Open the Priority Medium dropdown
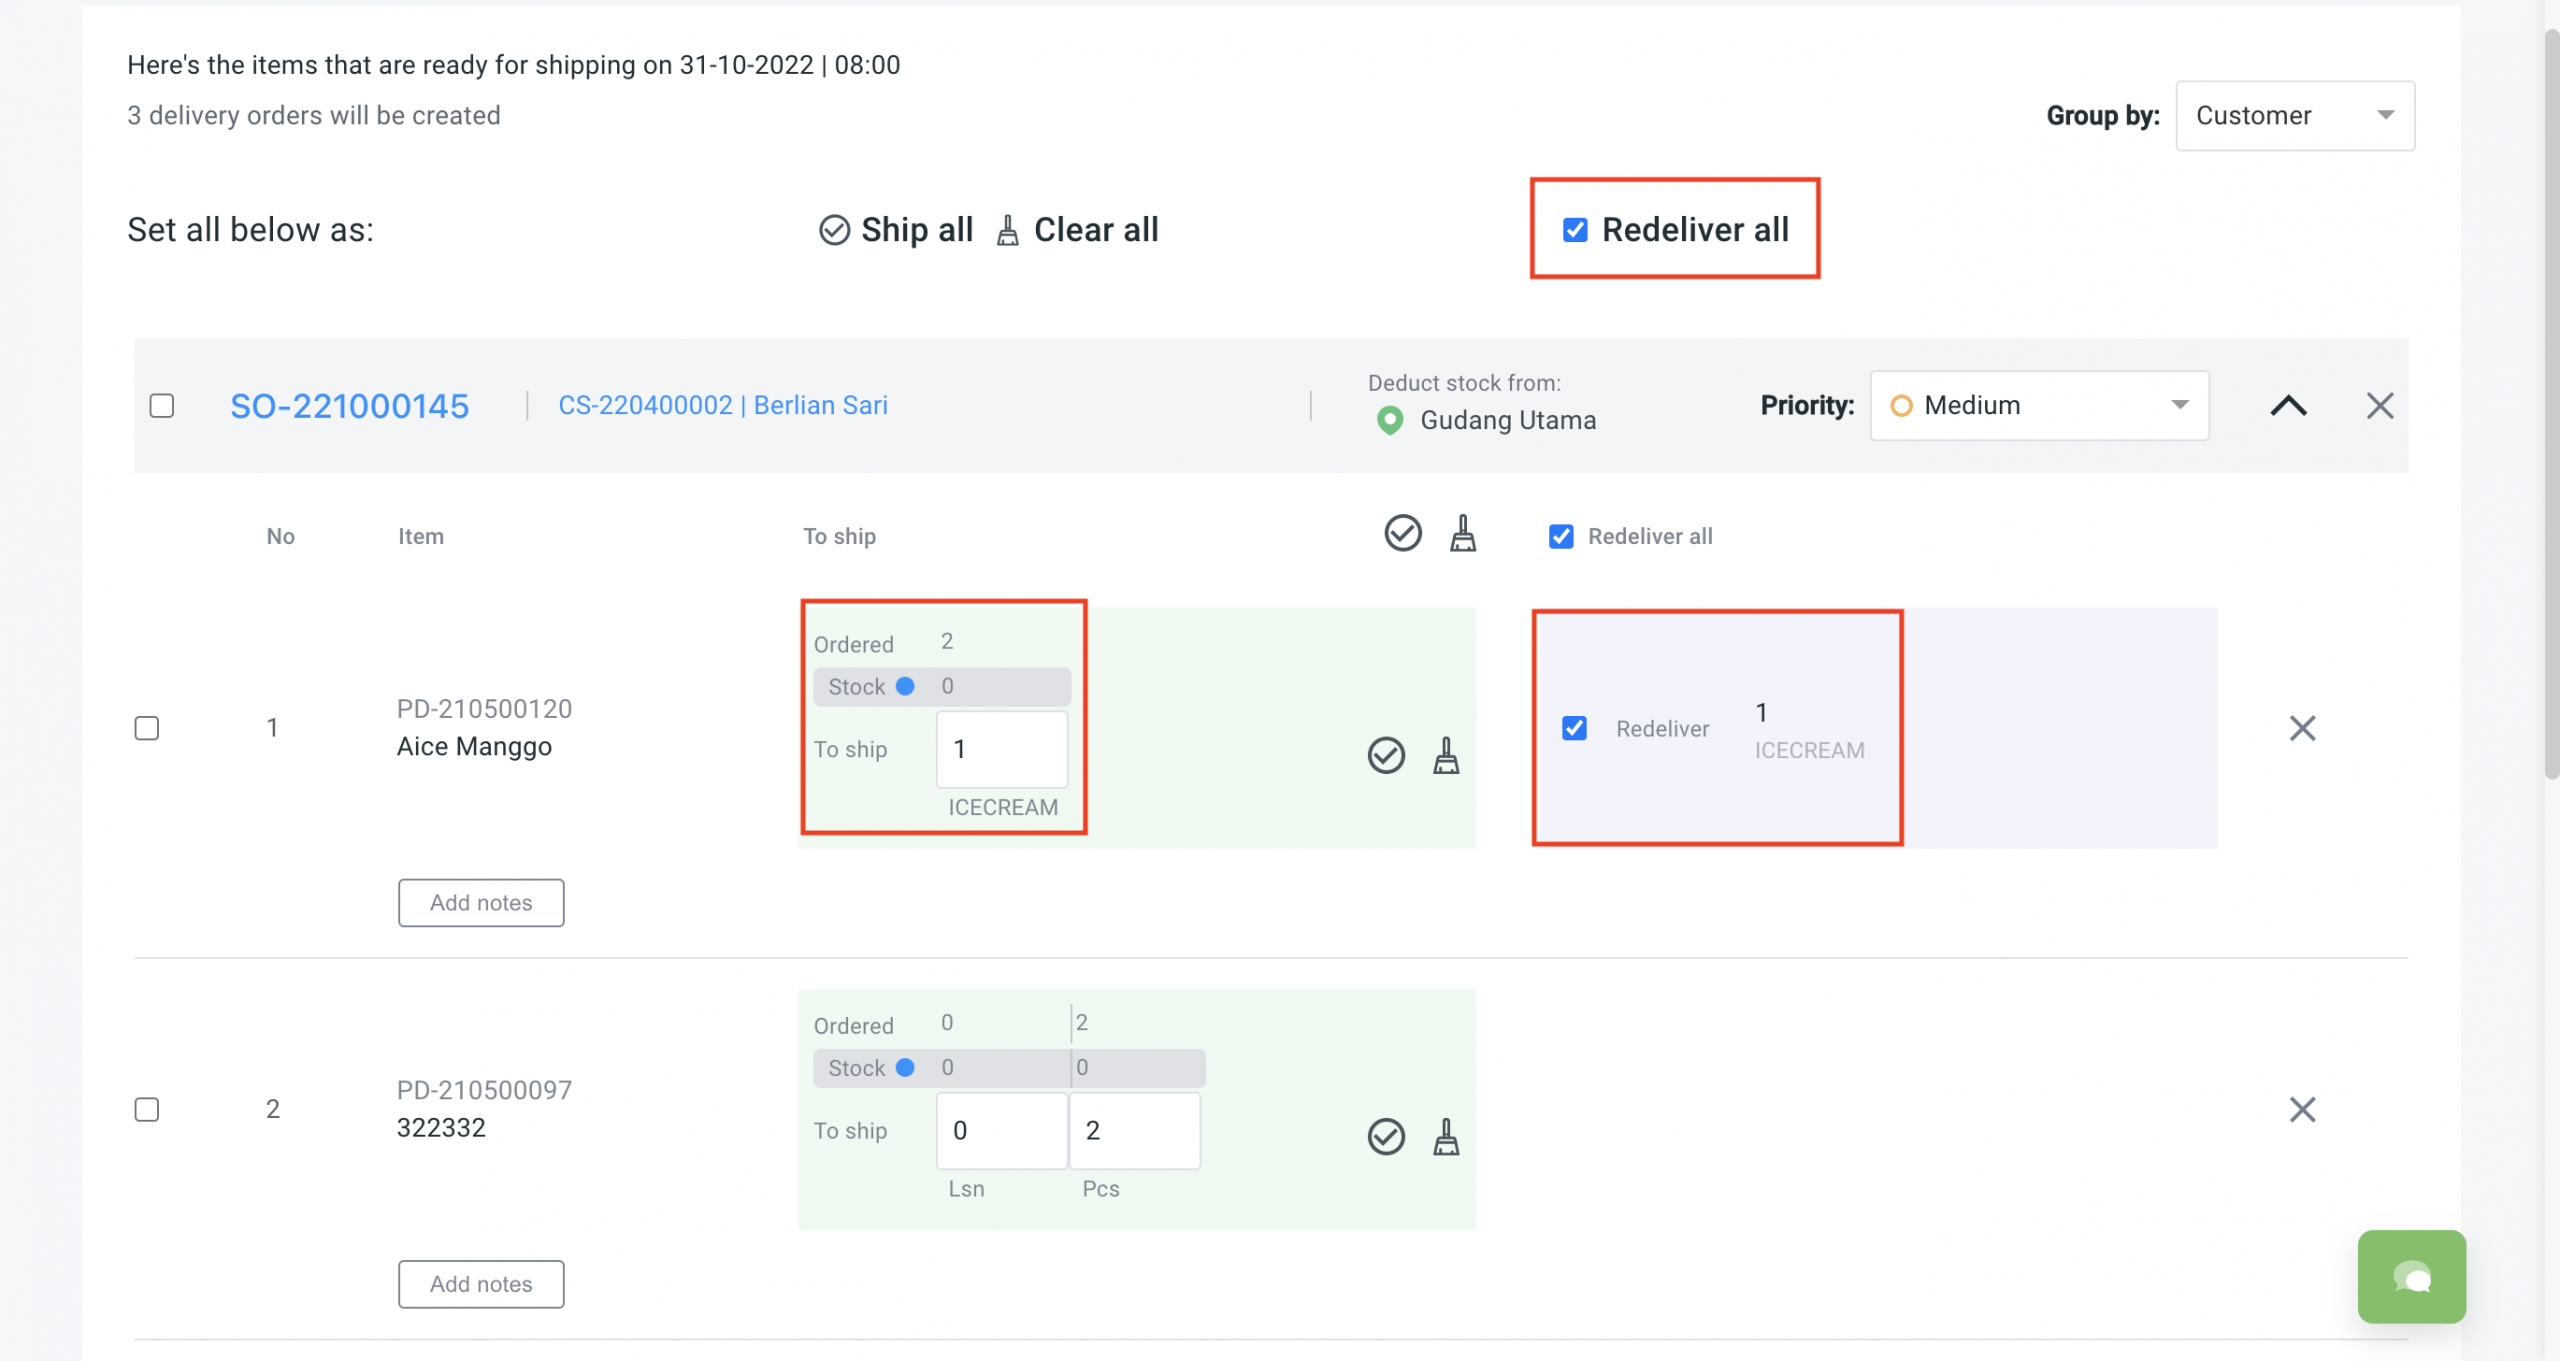Screen dimensions: 2560x1361 coord(2040,405)
